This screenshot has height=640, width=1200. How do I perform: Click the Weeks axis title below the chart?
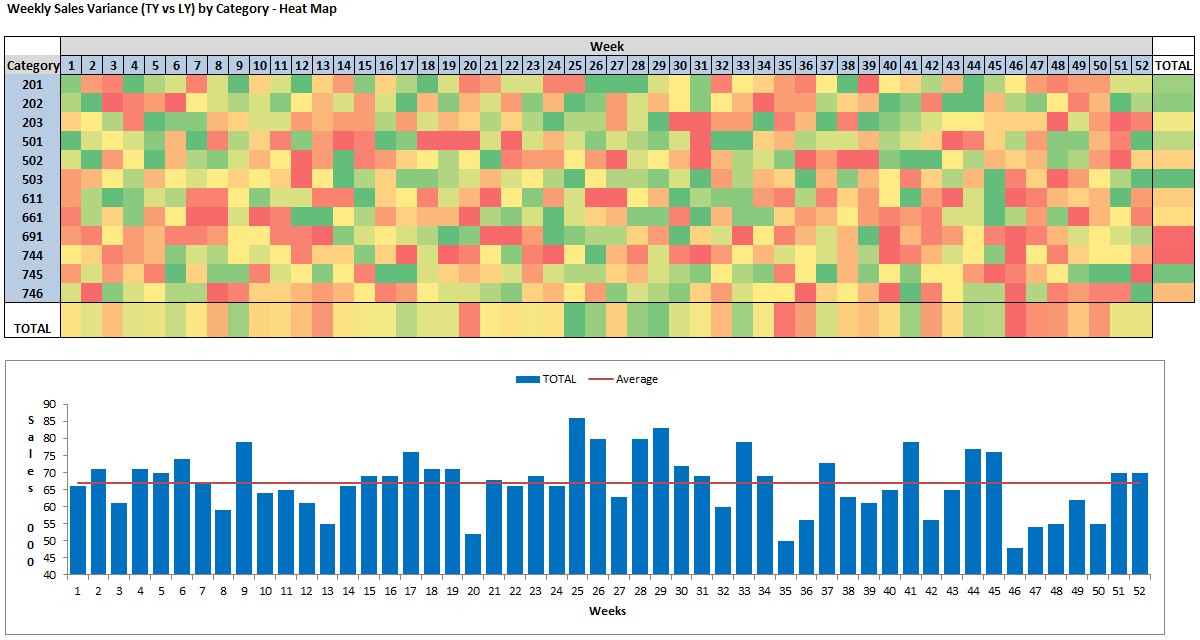(x=607, y=610)
